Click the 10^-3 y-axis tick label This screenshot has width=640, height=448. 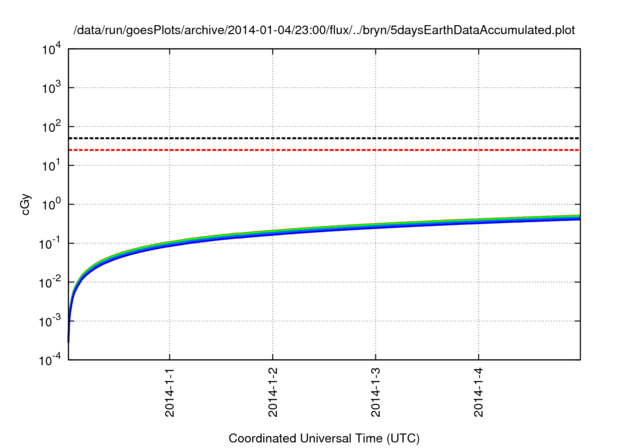tap(50, 322)
